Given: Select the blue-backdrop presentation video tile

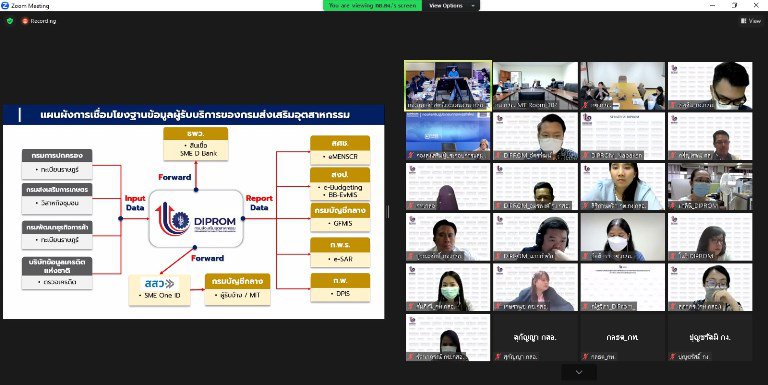Looking at the screenshot, I should click(x=448, y=136).
